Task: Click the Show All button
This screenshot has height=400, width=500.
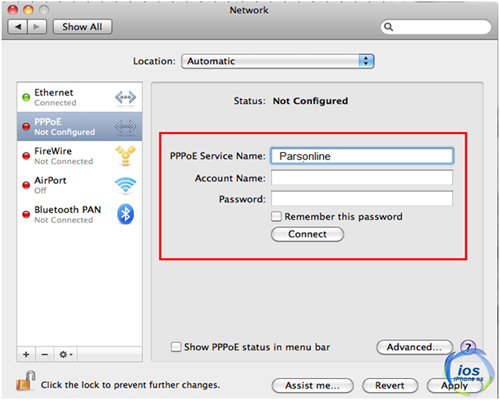Action: click(82, 27)
